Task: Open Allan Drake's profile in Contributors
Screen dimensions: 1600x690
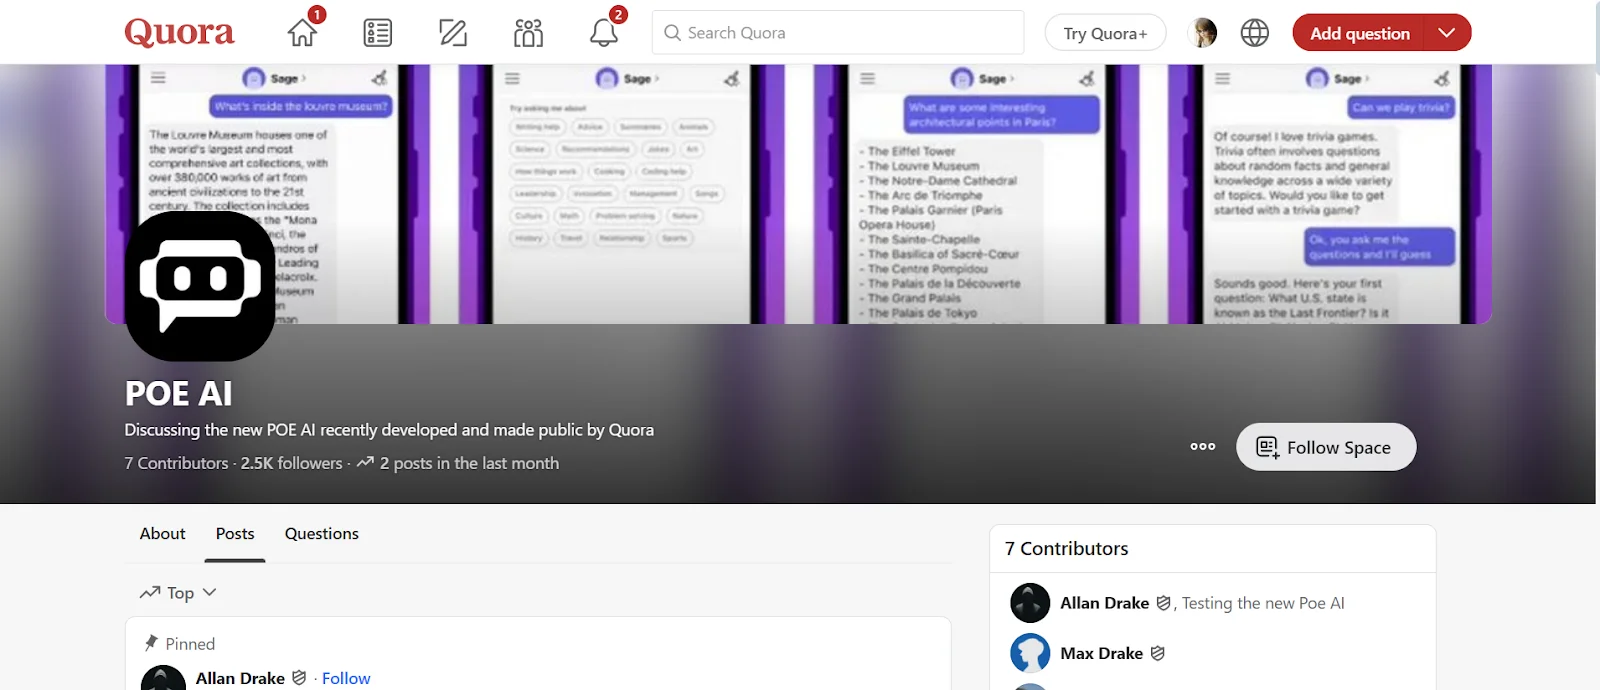Action: [1104, 603]
